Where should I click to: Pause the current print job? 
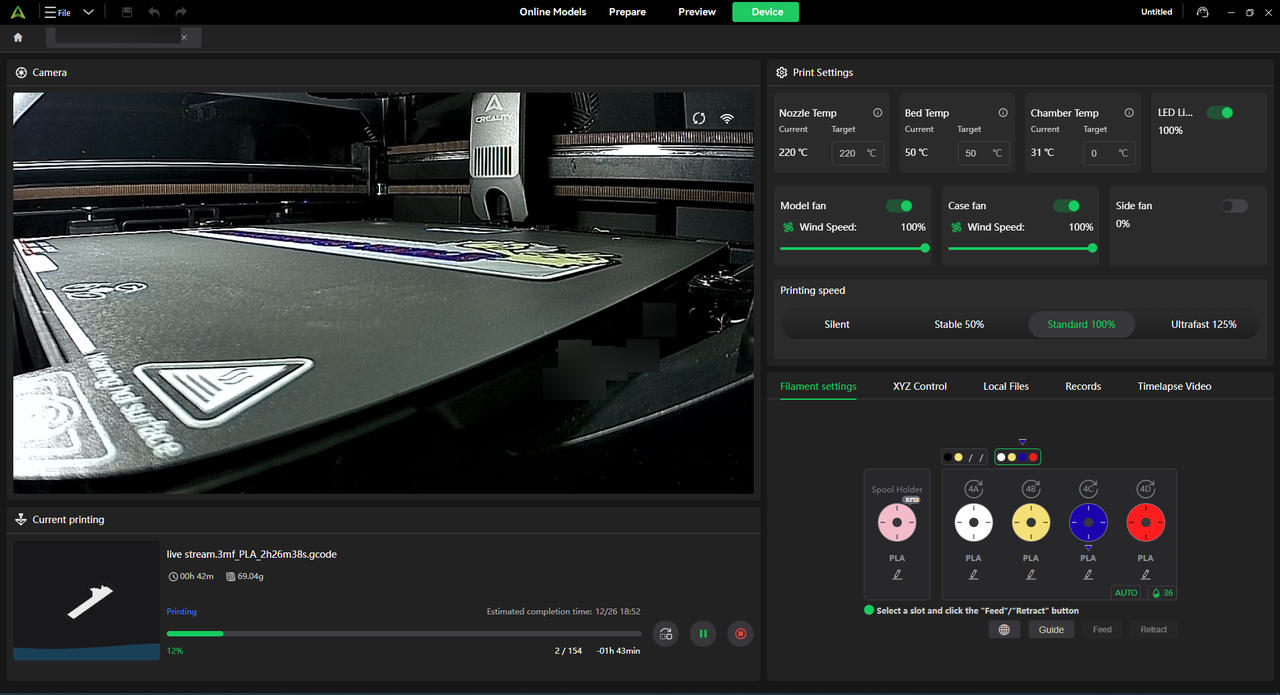pos(703,633)
